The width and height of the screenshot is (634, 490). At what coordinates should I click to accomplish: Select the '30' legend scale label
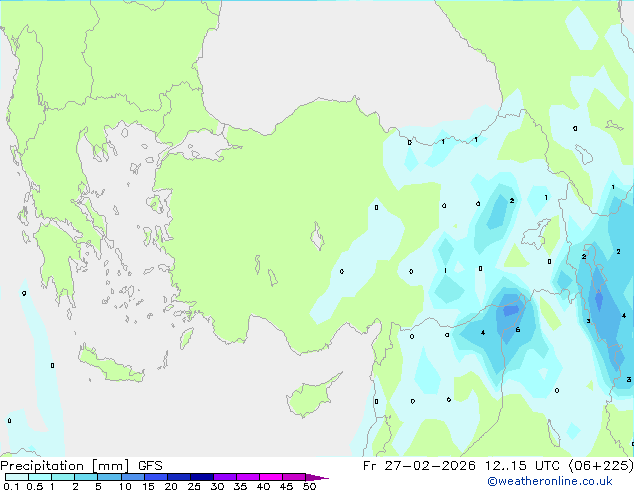217,486
